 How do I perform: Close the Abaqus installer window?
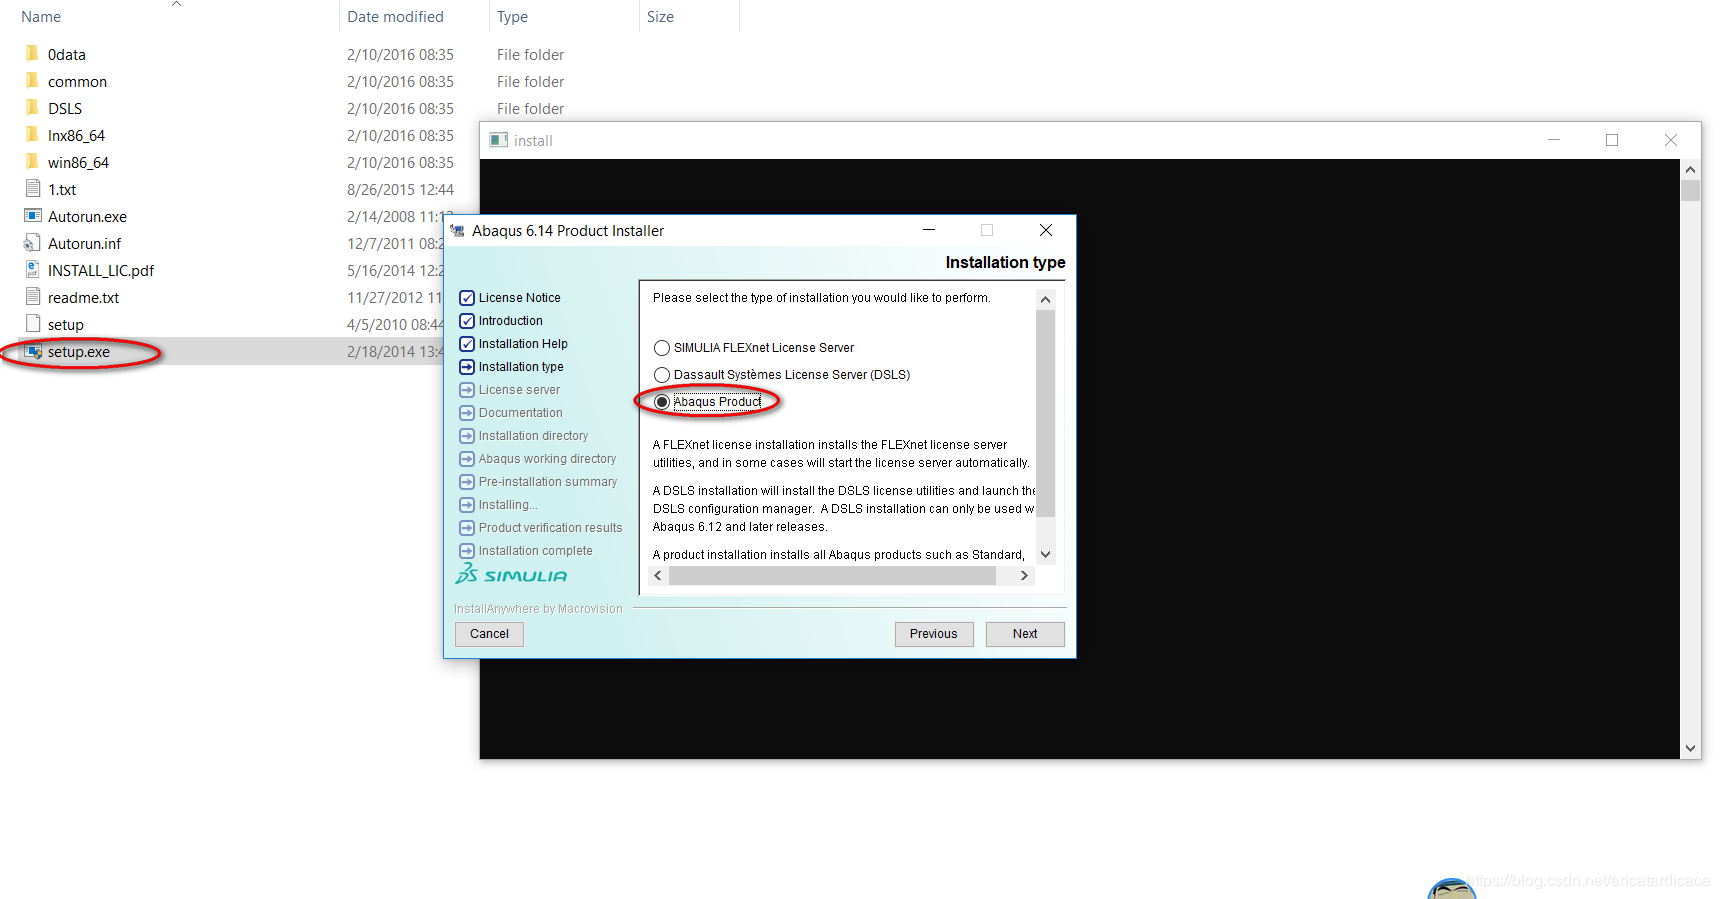pos(1046,230)
